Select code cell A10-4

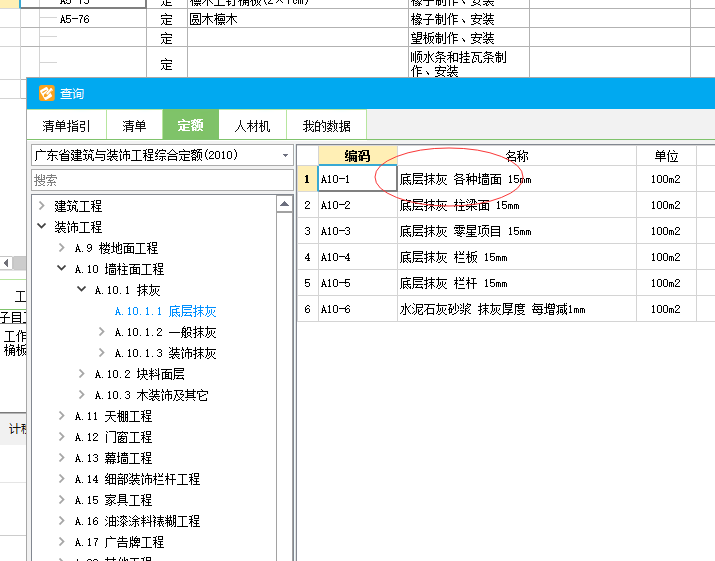click(x=358, y=257)
